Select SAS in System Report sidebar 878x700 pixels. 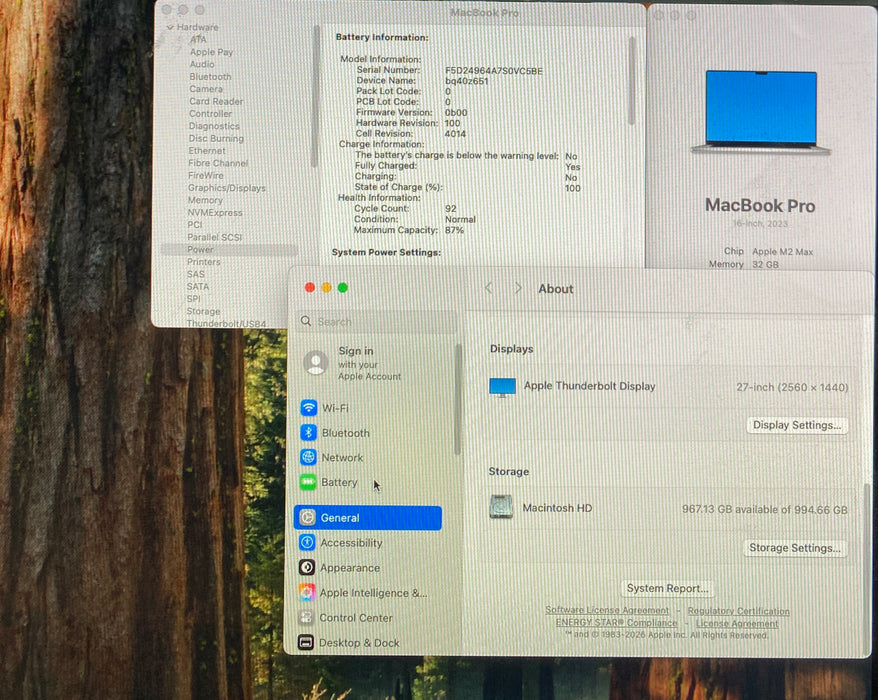click(195, 274)
